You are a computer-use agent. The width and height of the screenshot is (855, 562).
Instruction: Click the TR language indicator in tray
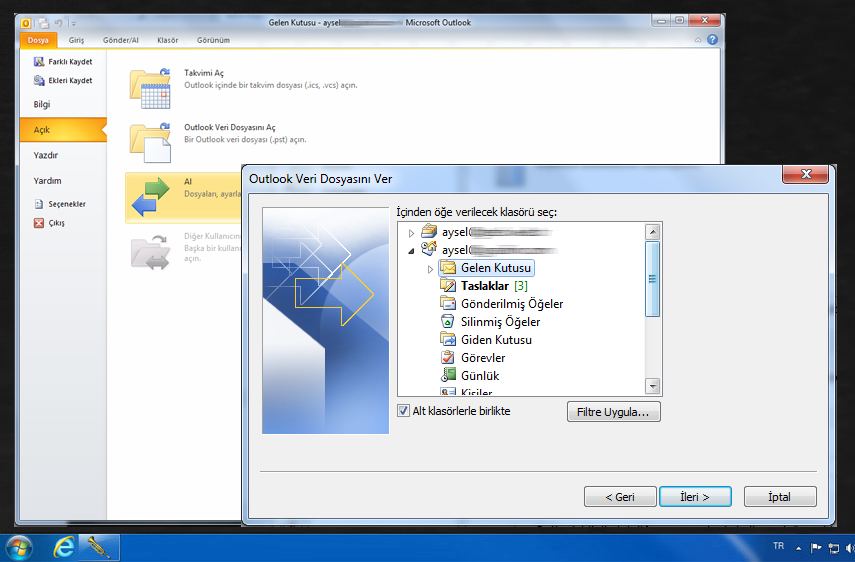pos(778,546)
